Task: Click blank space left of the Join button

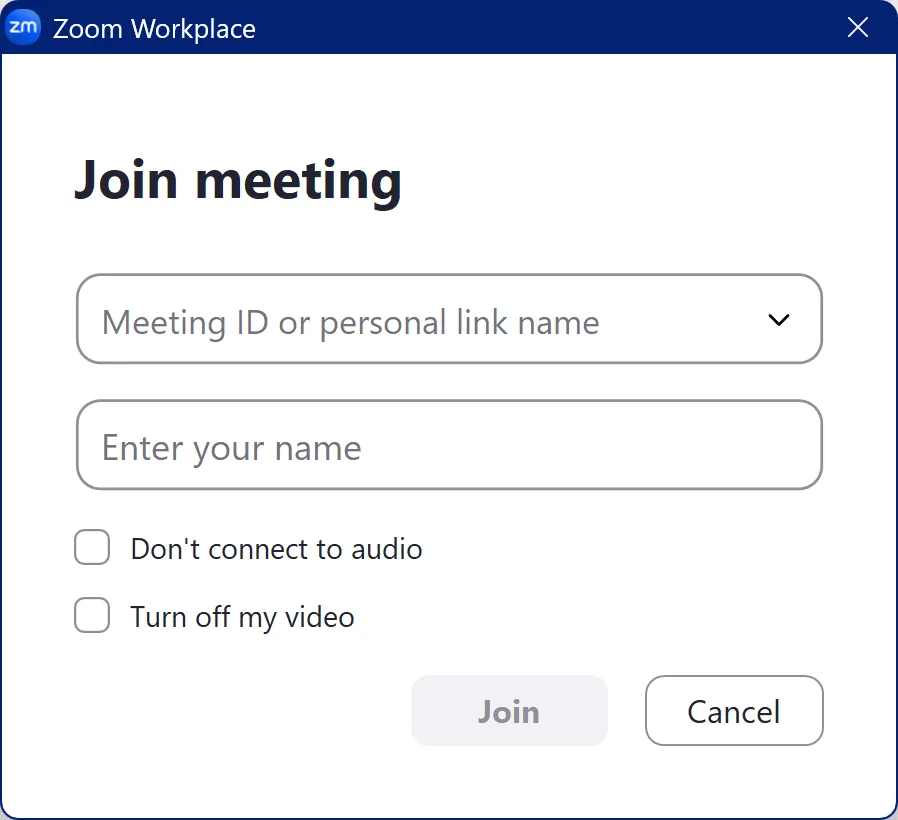Action: tap(240, 711)
